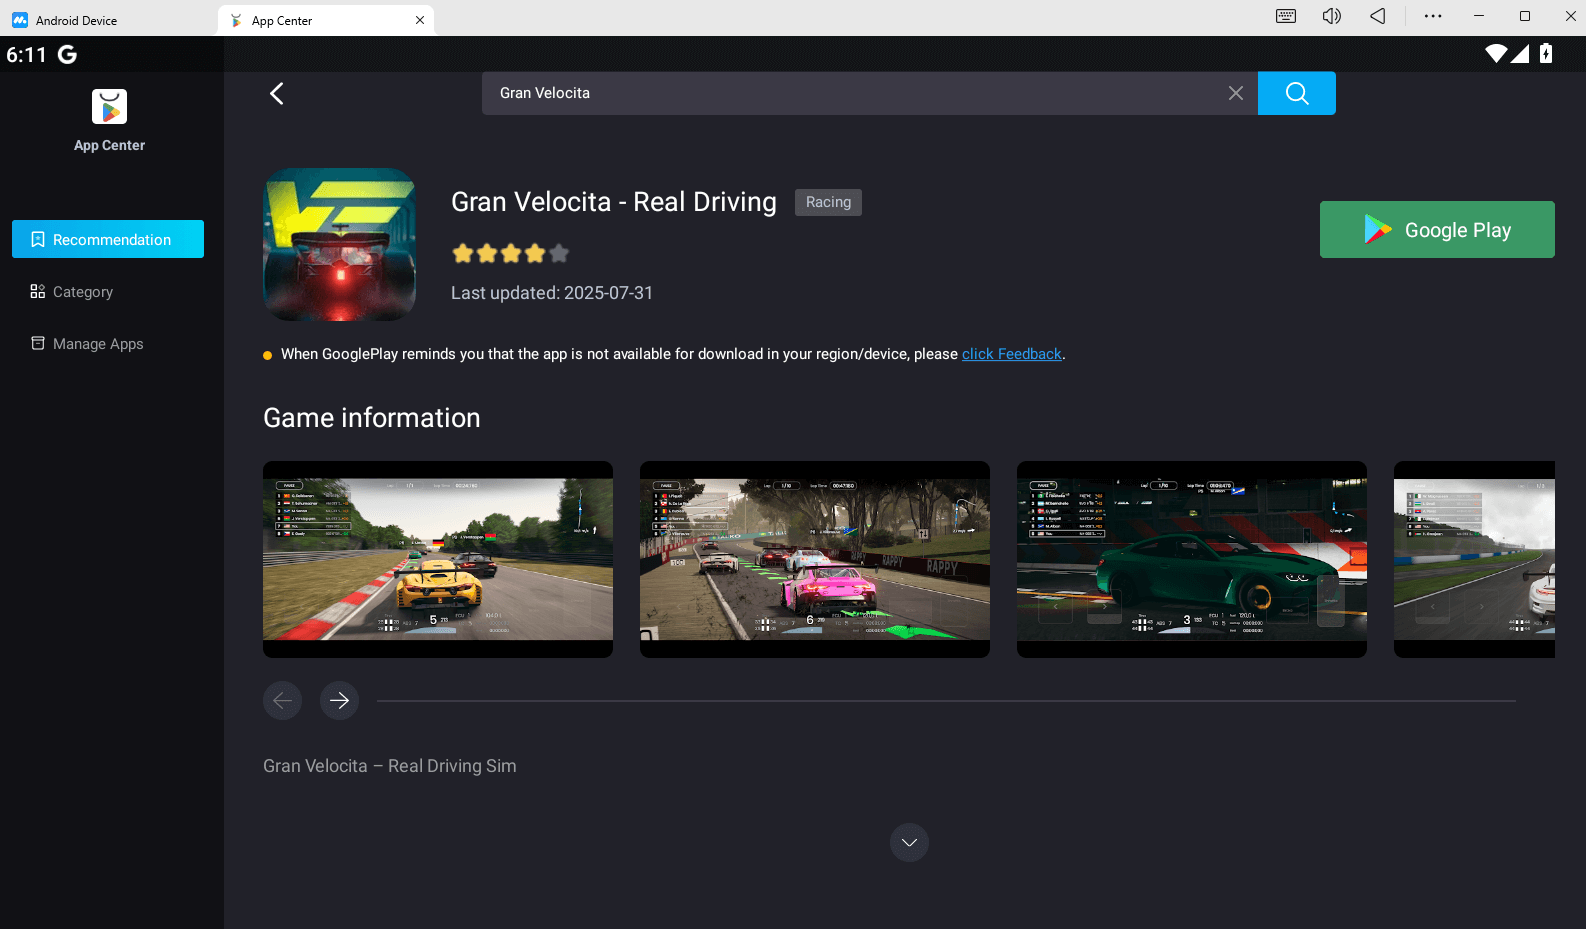Open the white car screenshot thumbnail
This screenshot has height=929, width=1586.
coord(1474,559)
